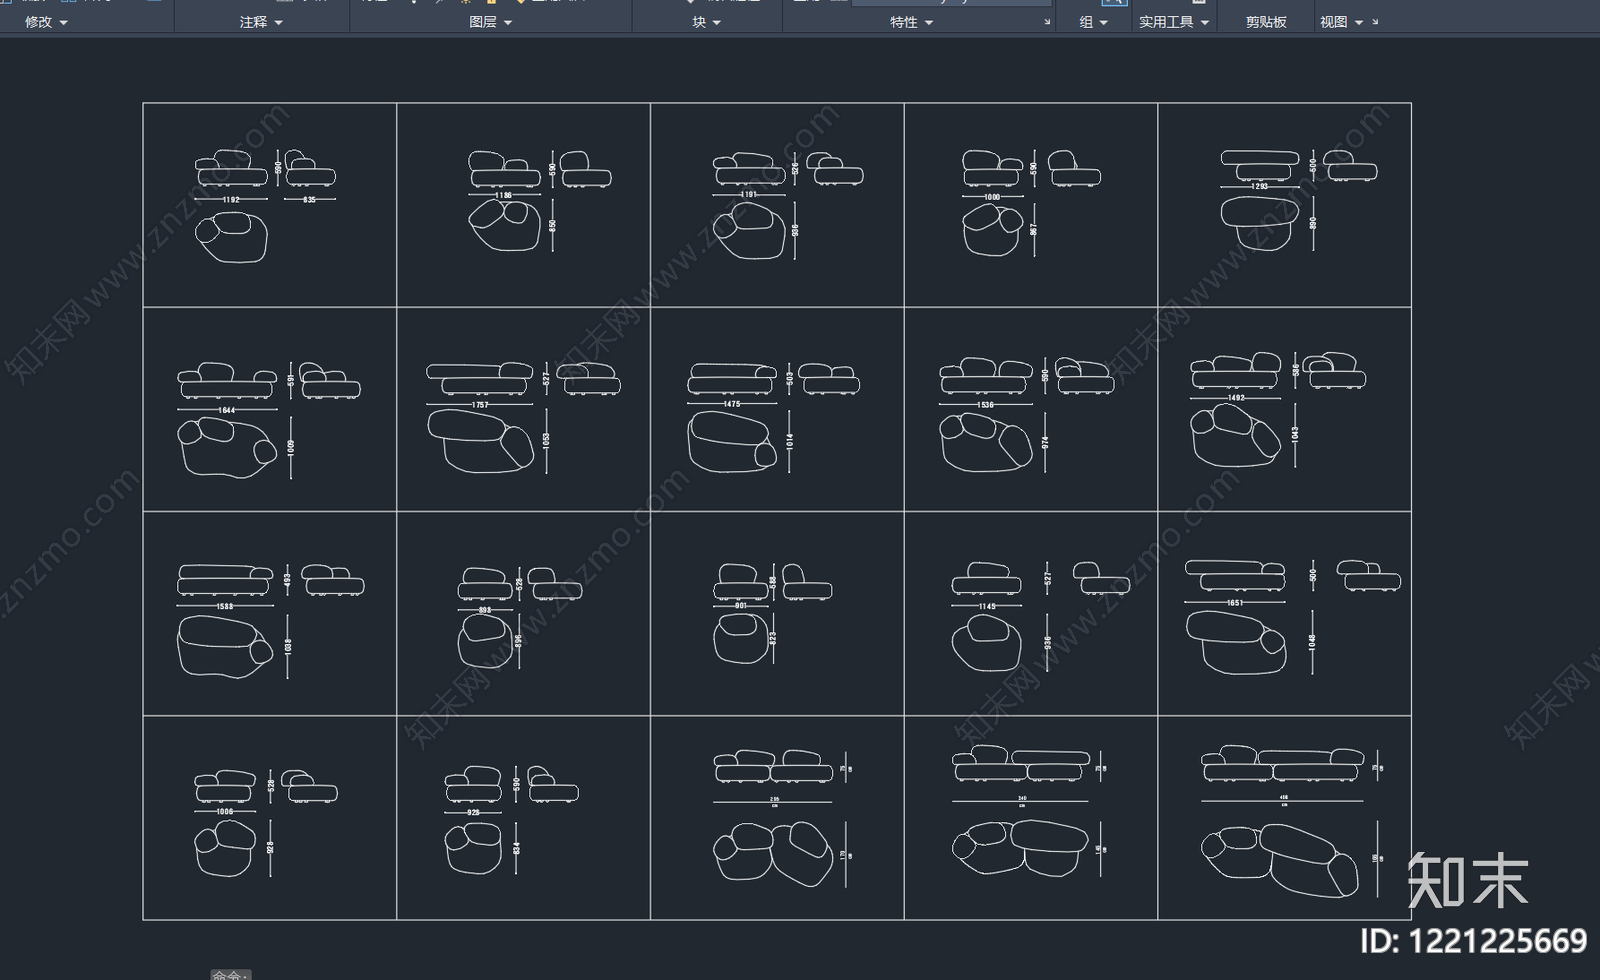Pick the plan-view outline of the 1644 sofa
1600x980 pixels.
coord(227,447)
